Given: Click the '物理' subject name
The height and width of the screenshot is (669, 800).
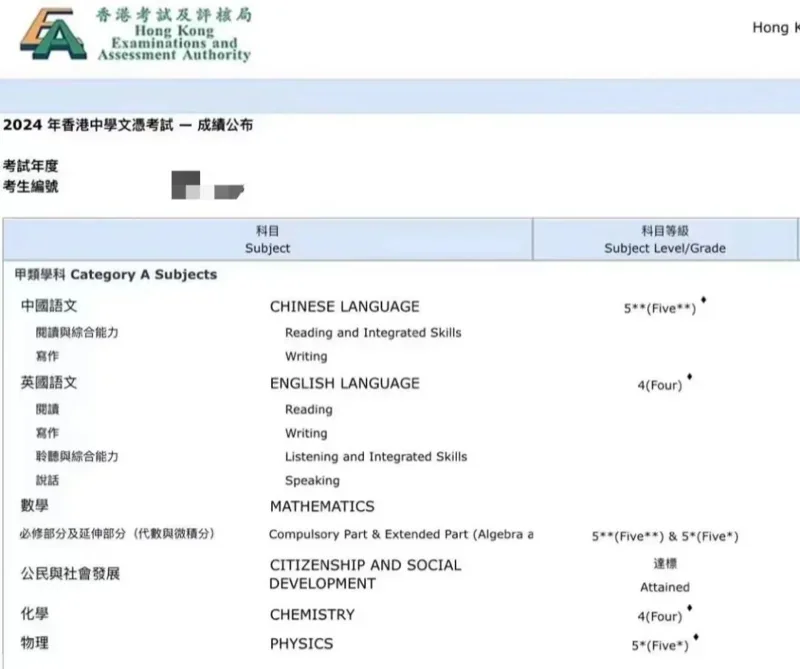Looking at the screenshot, I should pyautogui.click(x=35, y=642).
